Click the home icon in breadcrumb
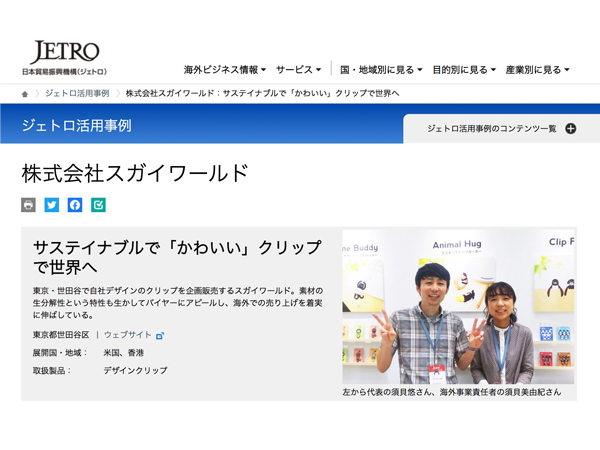The width and height of the screenshot is (600, 450). click(25, 93)
